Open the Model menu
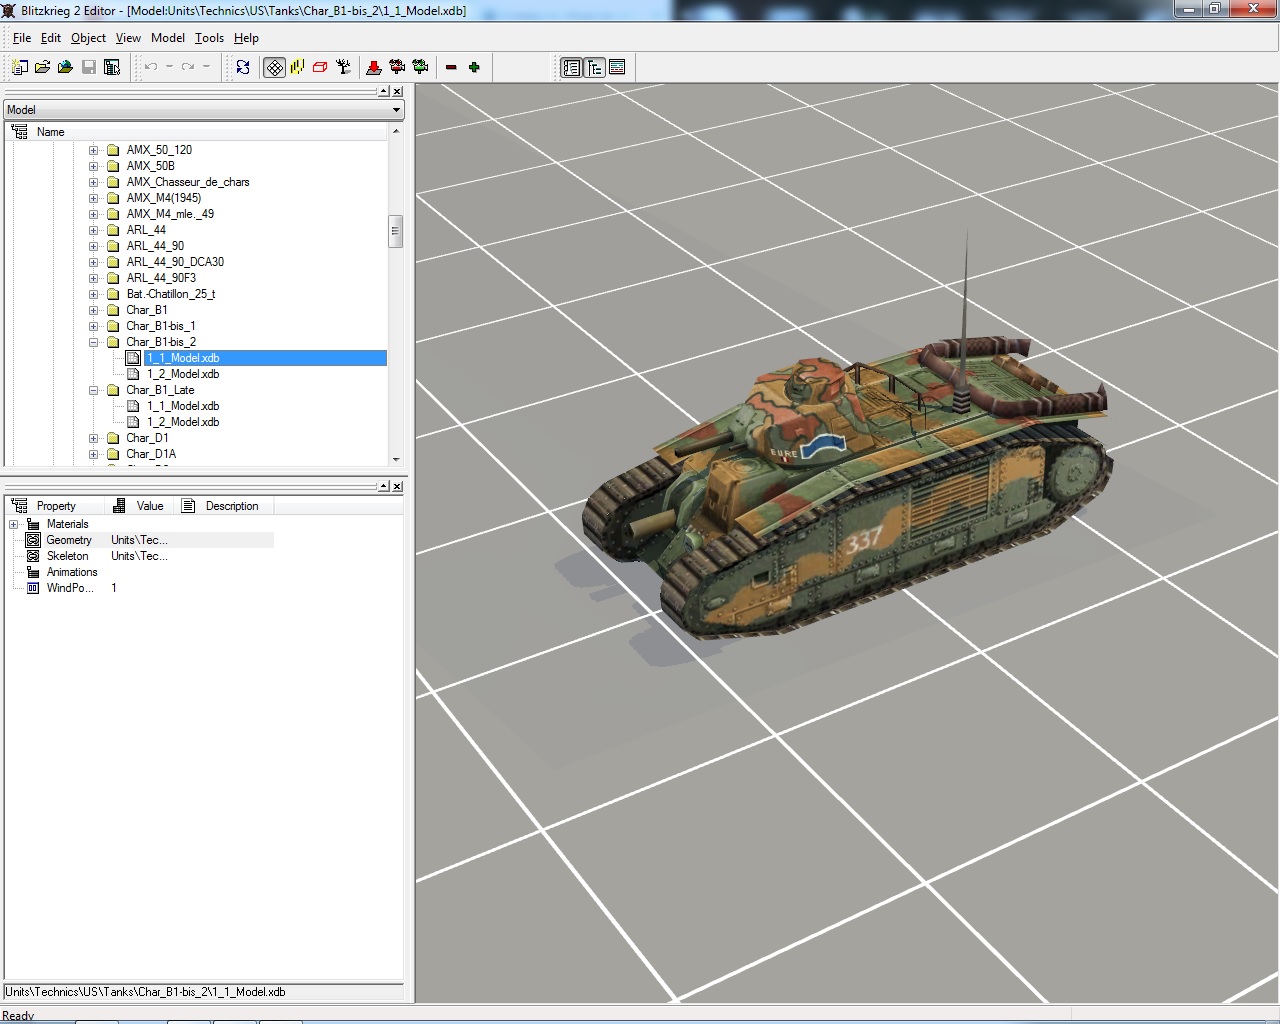 [168, 38]
